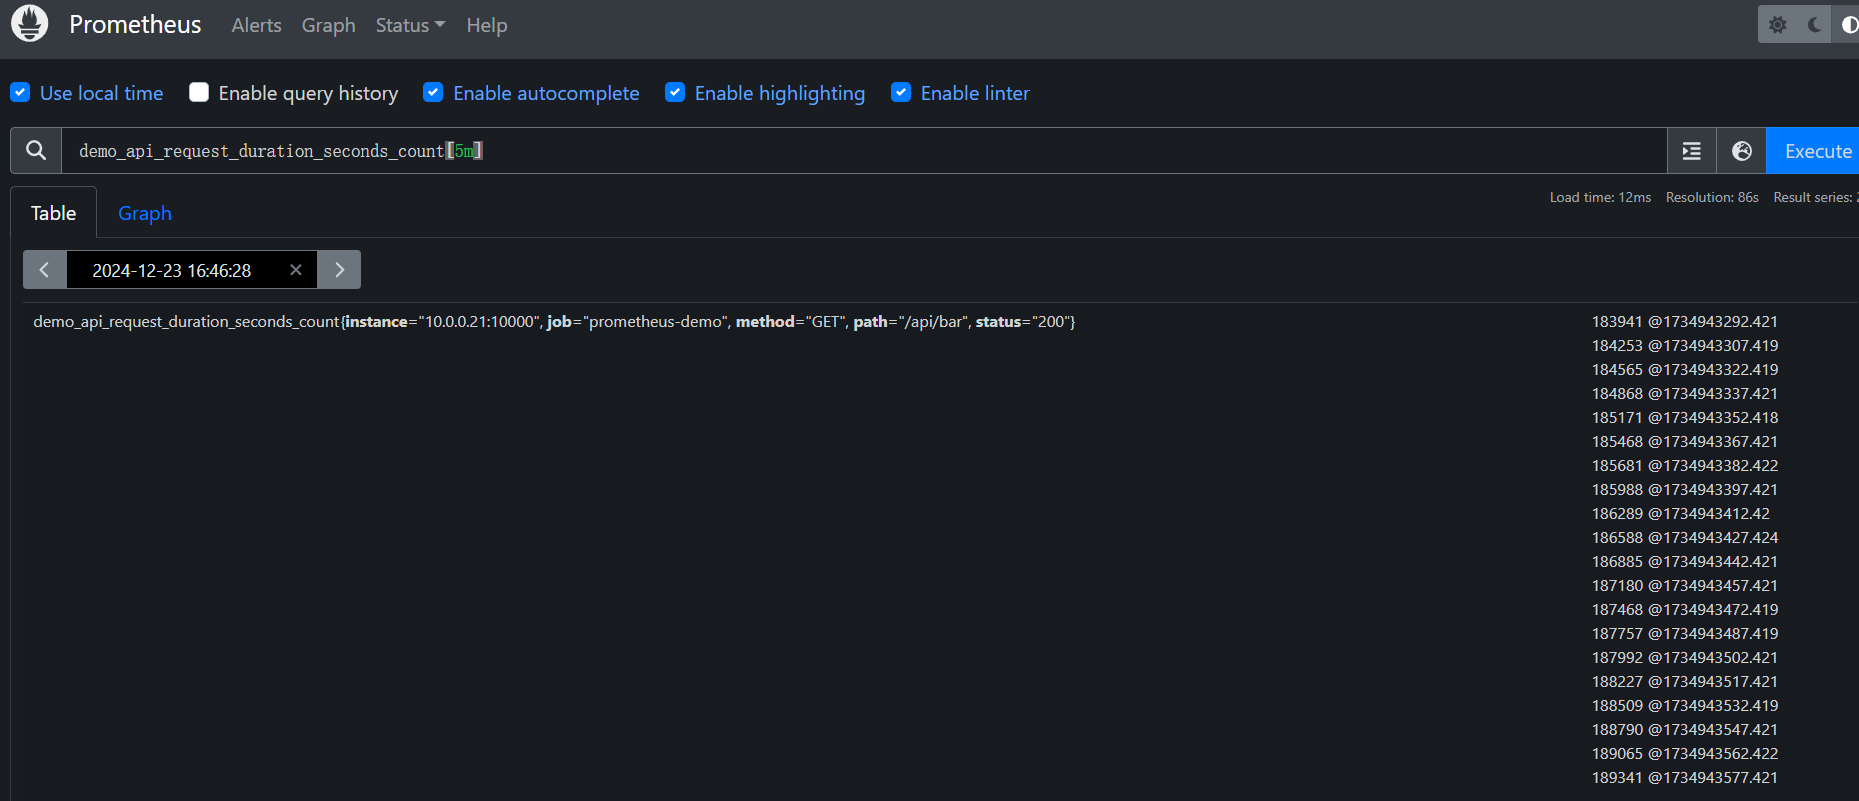
Task: Enable query history checkbox
Action: click(199, 93)
